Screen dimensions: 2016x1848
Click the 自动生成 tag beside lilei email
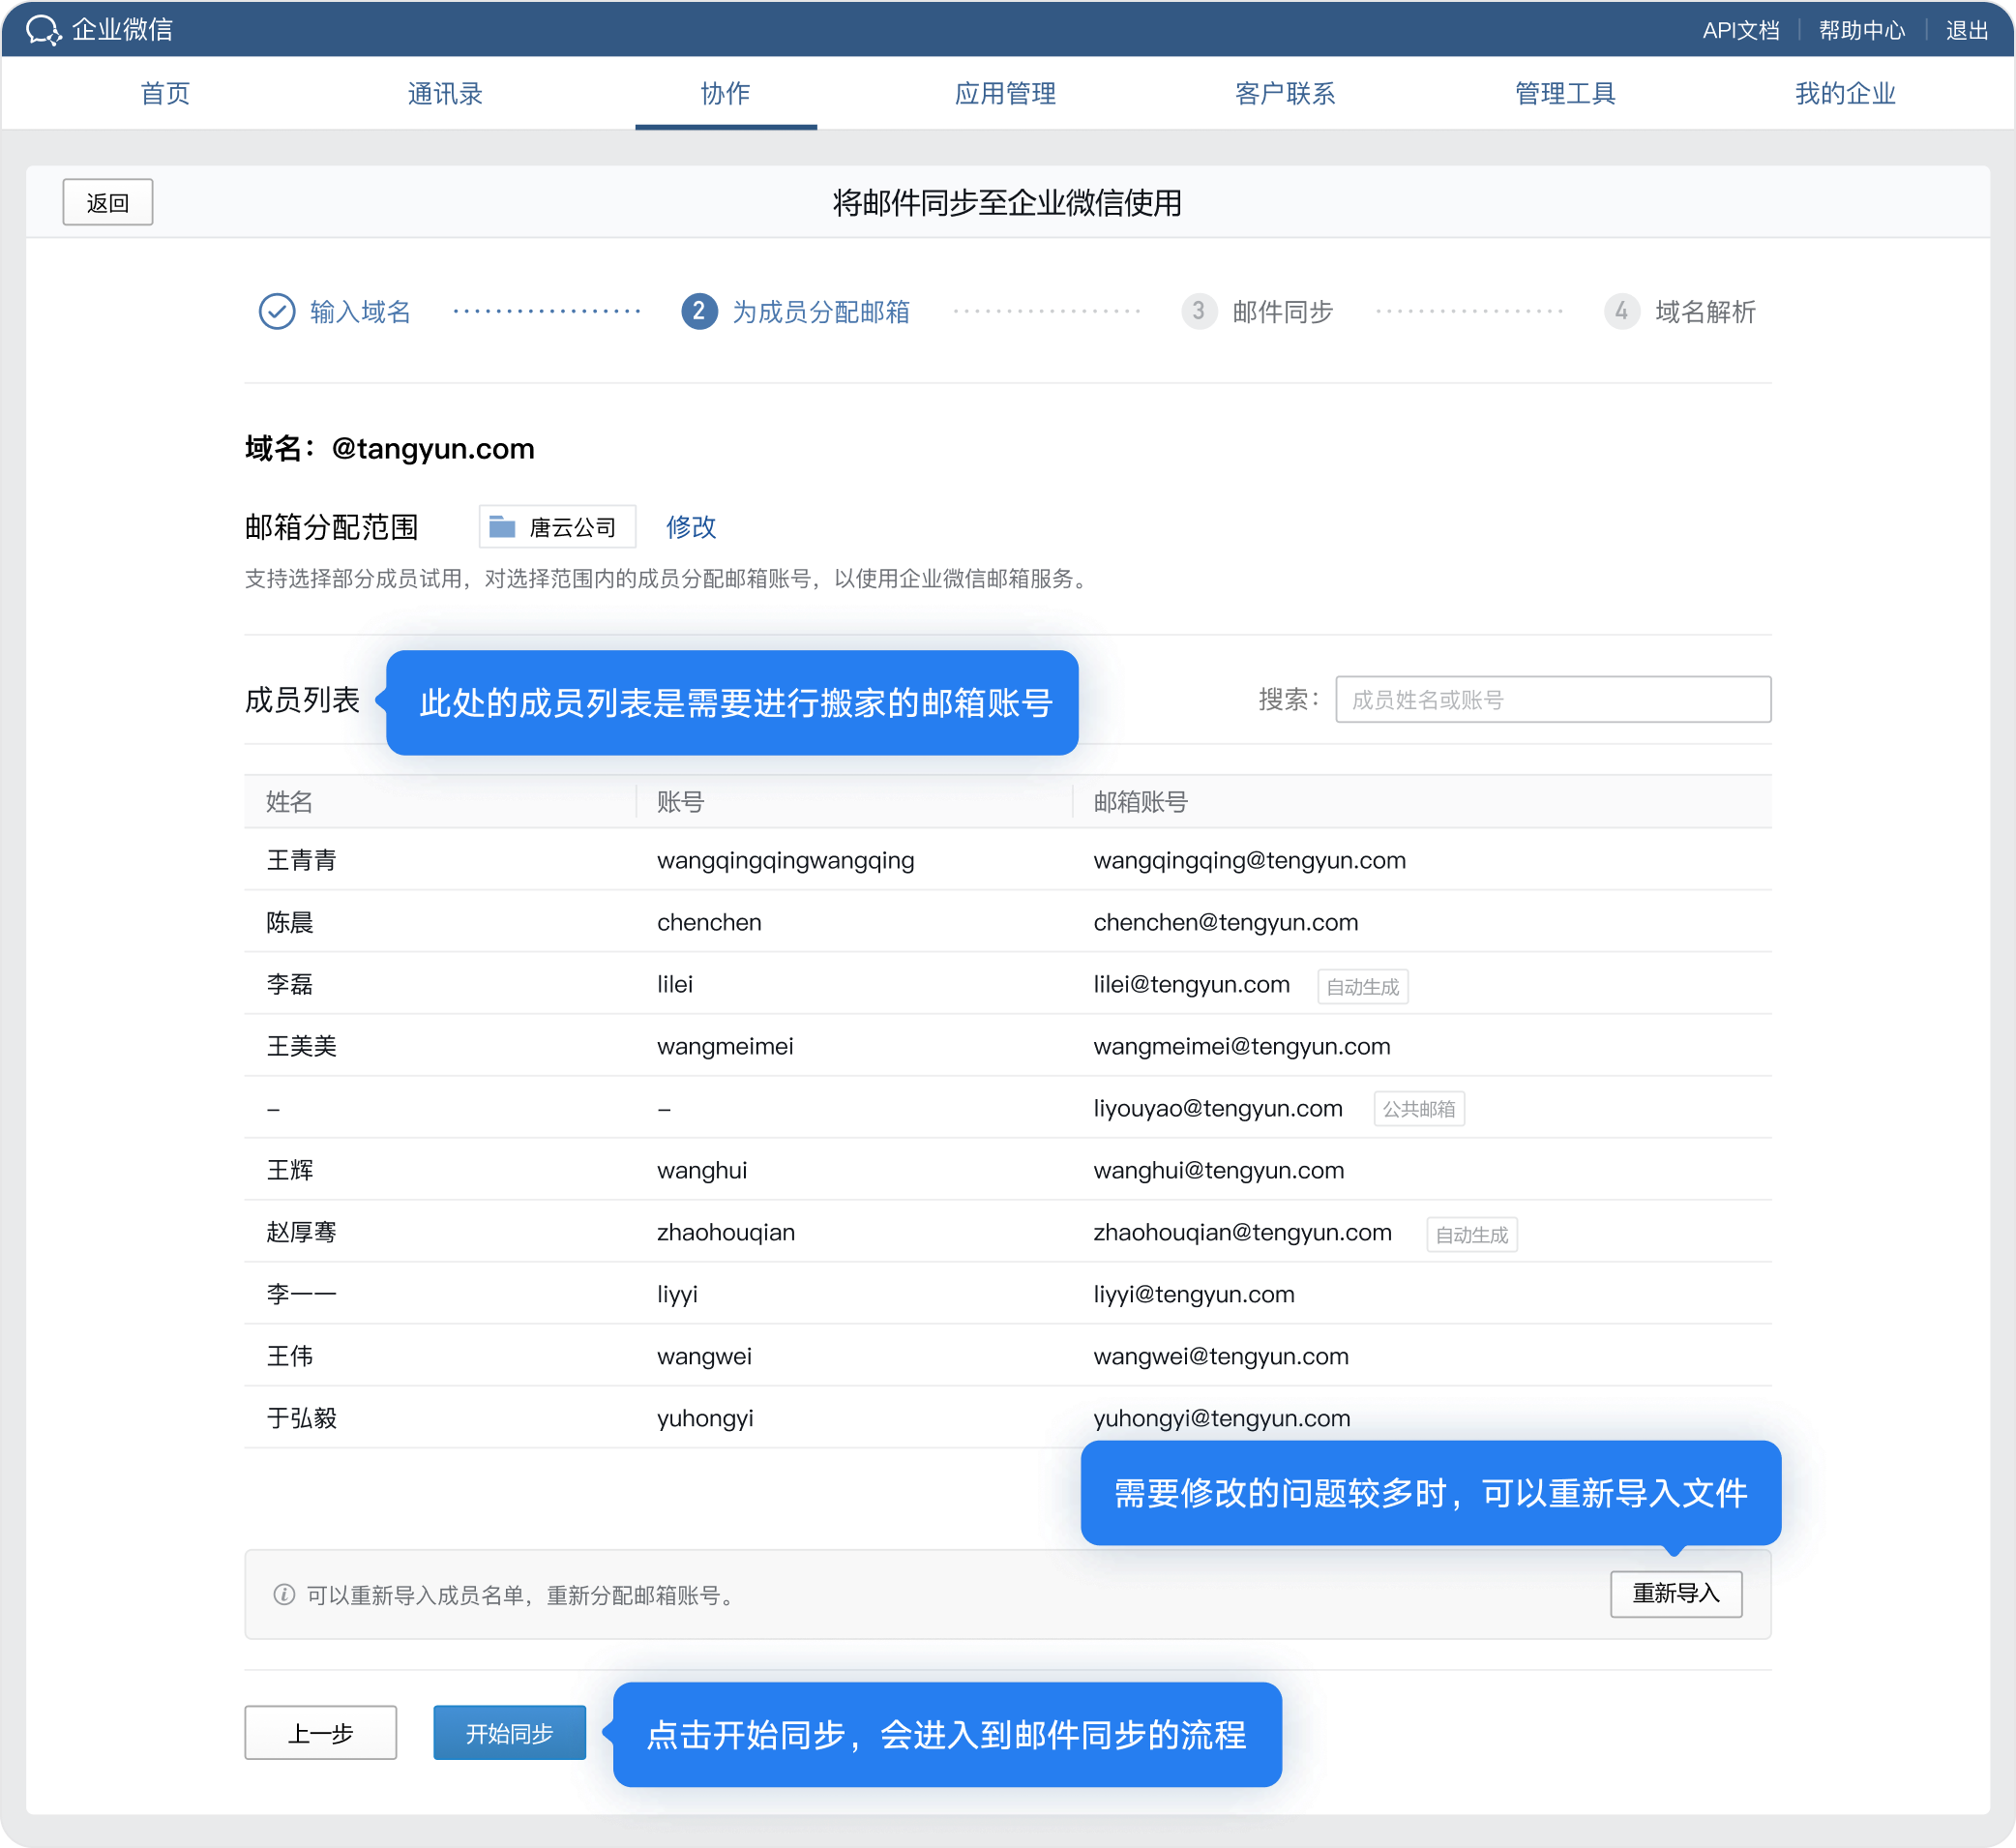(x=1362, y=987)
